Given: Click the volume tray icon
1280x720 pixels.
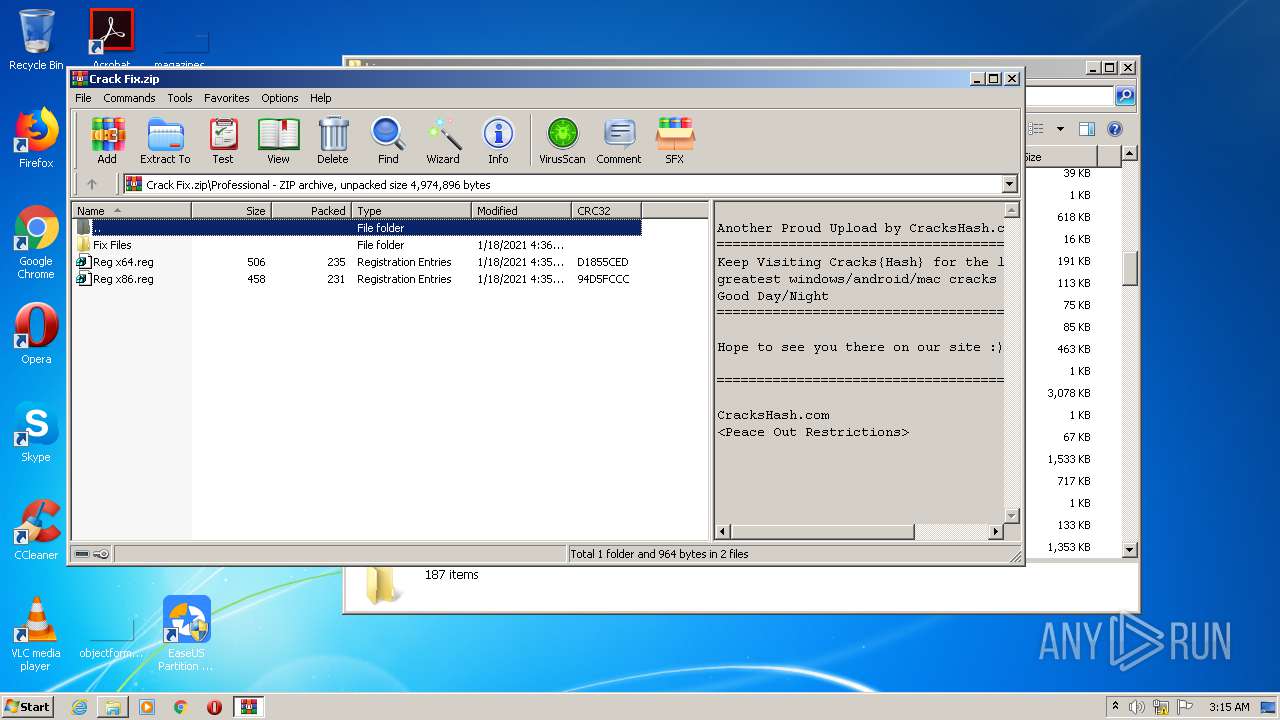Looking at the screenshot, I should point(1137,707).
